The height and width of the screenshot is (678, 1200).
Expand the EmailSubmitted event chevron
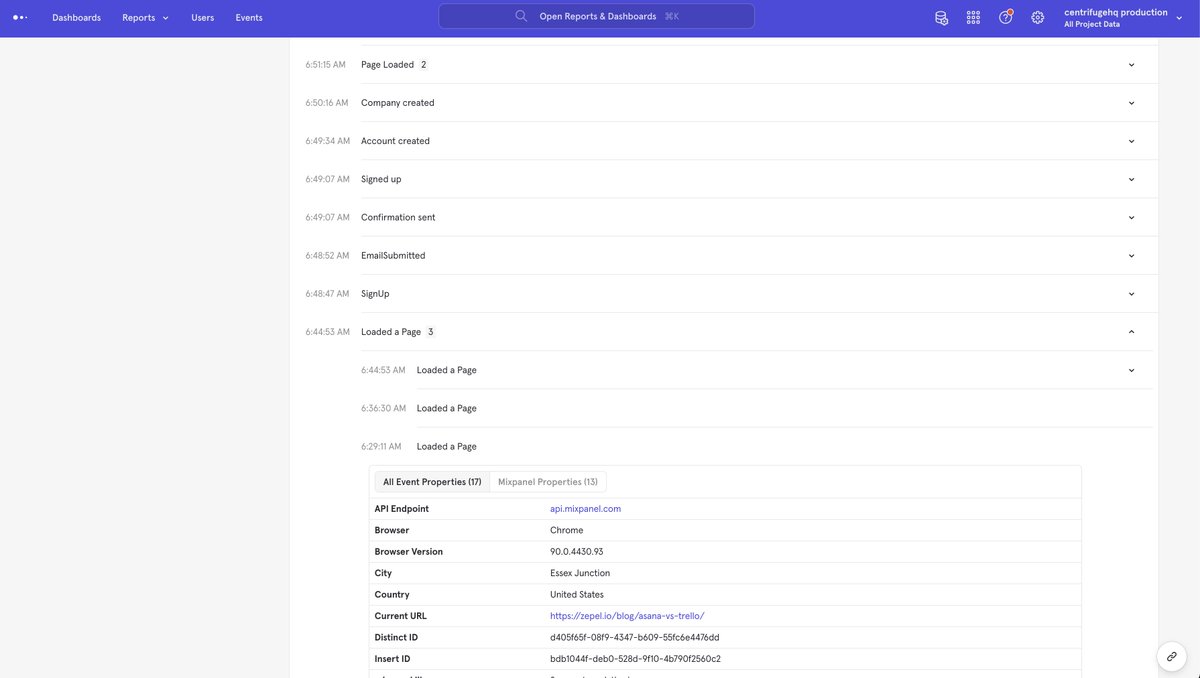[x=1131, y=256]
